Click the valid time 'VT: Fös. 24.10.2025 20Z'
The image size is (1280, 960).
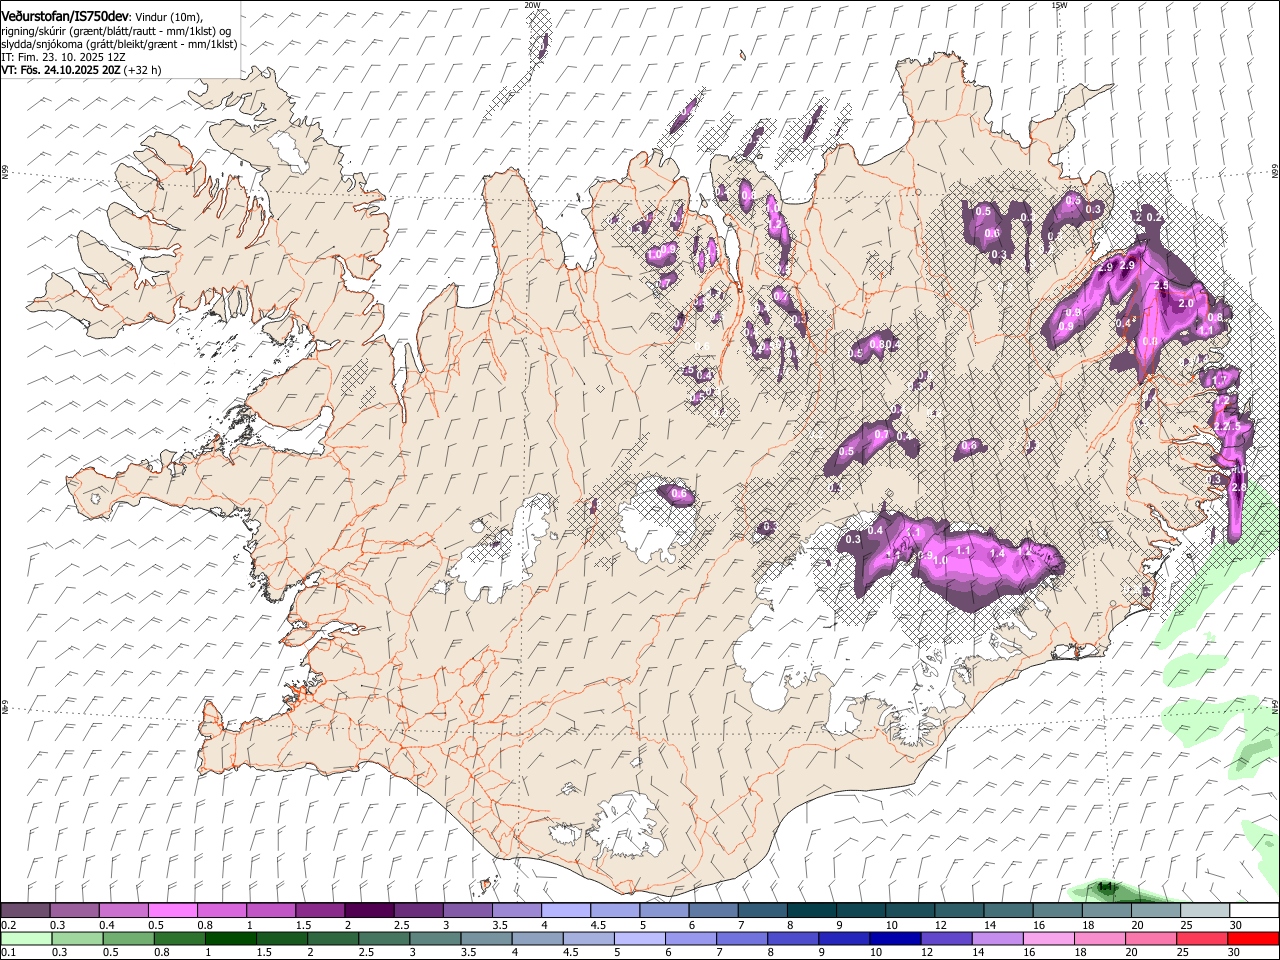(61, 70)
